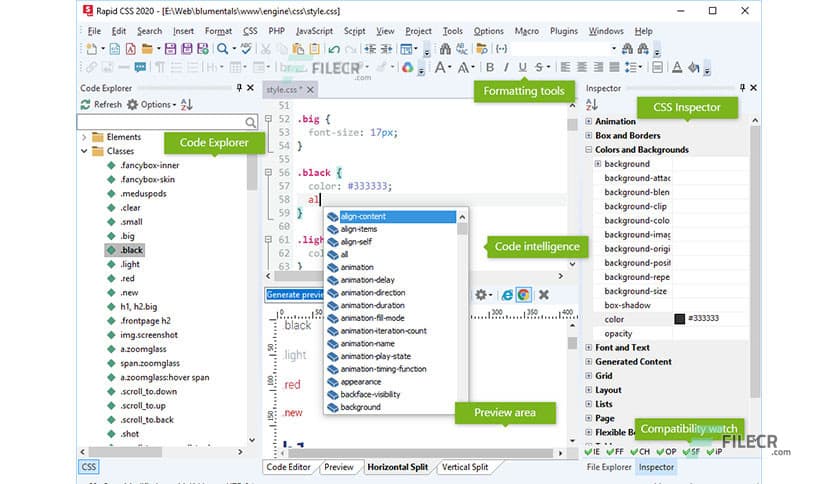Open the CSS menu
This screenshot has width=836, height=484.
(x=250, y=31)
